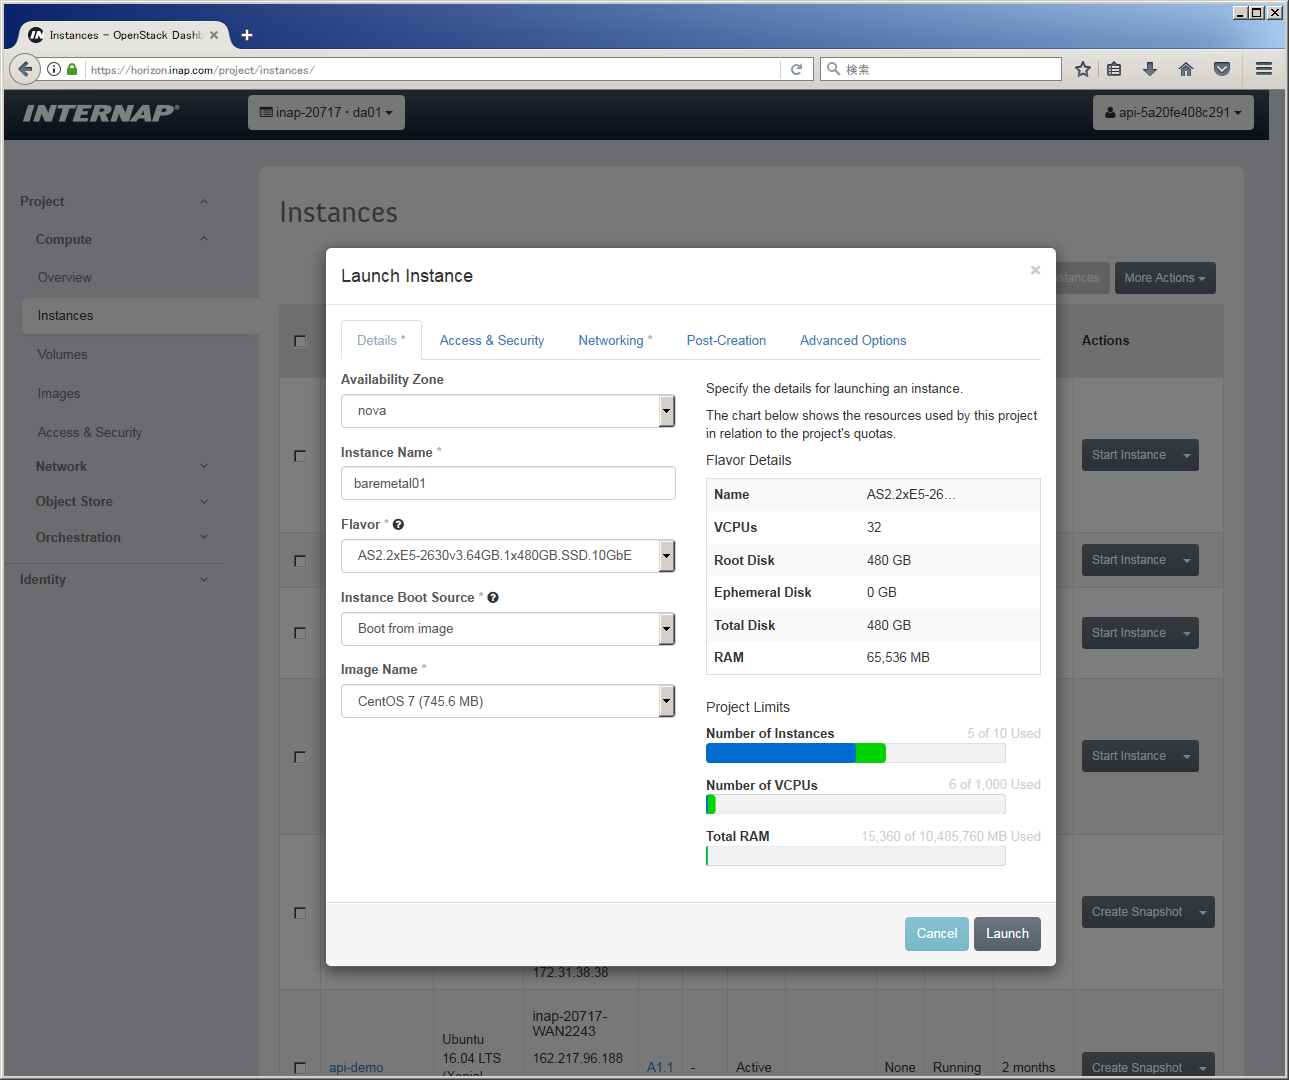This screenshot has height=1080, width=1289.
Task: Switch to the Advanced Options tab
Action: pos(853,340)
